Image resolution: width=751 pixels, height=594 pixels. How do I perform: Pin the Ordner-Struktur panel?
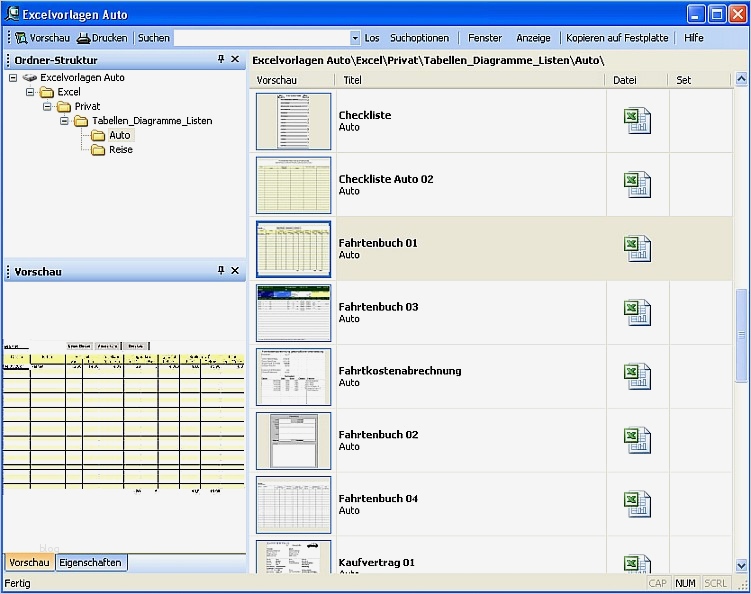click(221, 60)
